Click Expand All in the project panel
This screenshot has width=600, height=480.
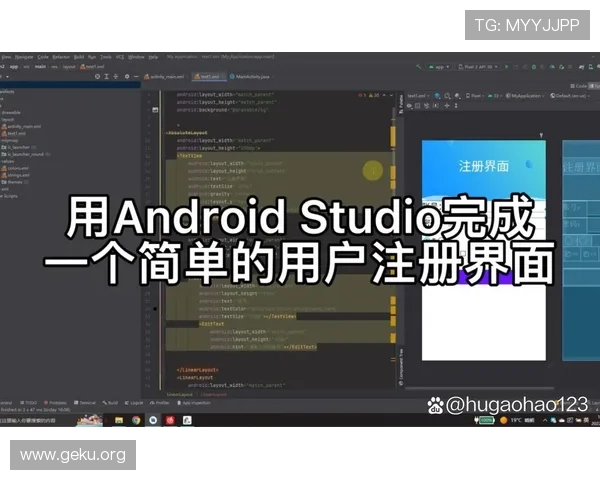click(107, 77)
